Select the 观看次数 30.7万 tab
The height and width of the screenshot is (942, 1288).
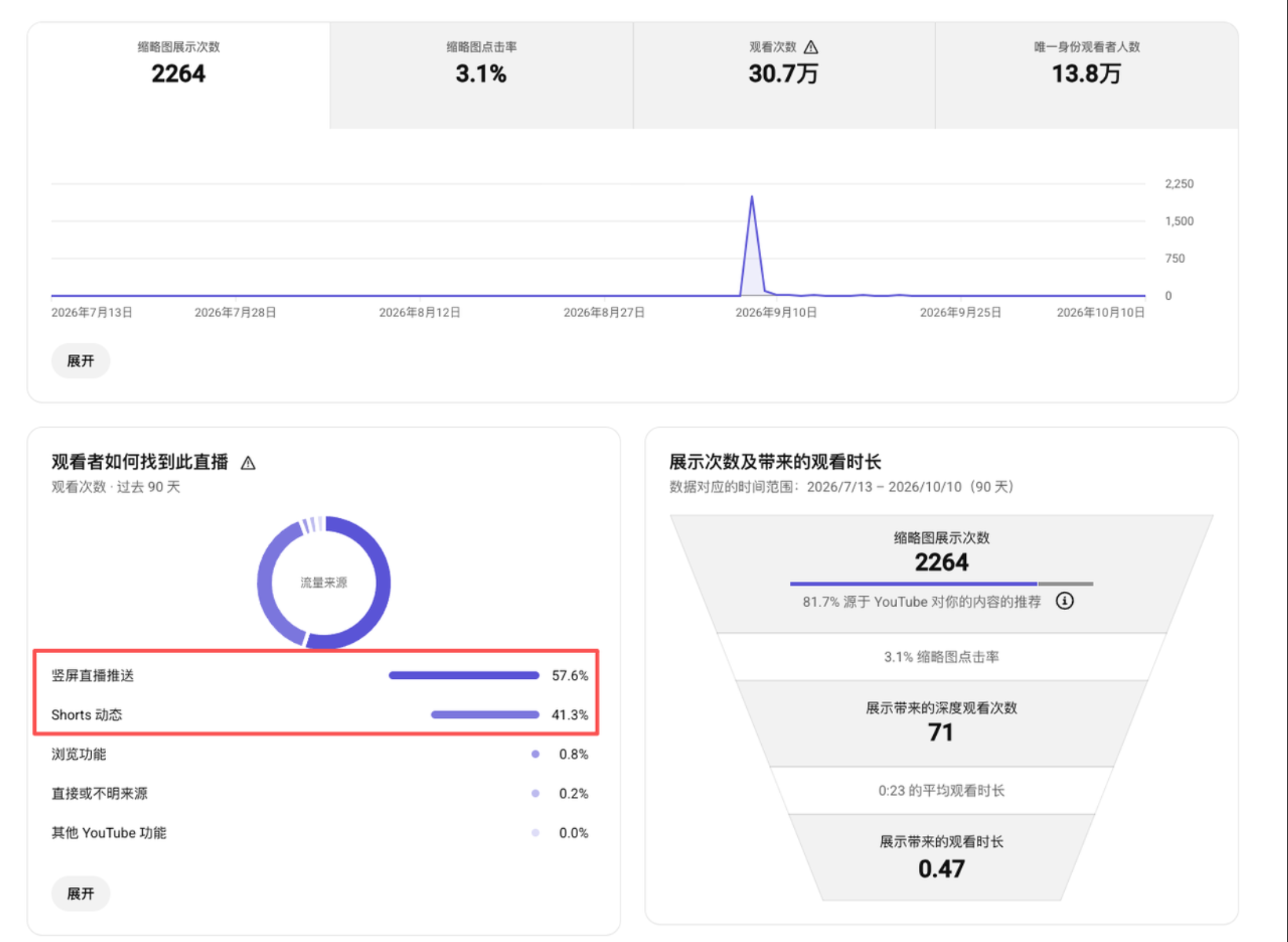[784, 75]
